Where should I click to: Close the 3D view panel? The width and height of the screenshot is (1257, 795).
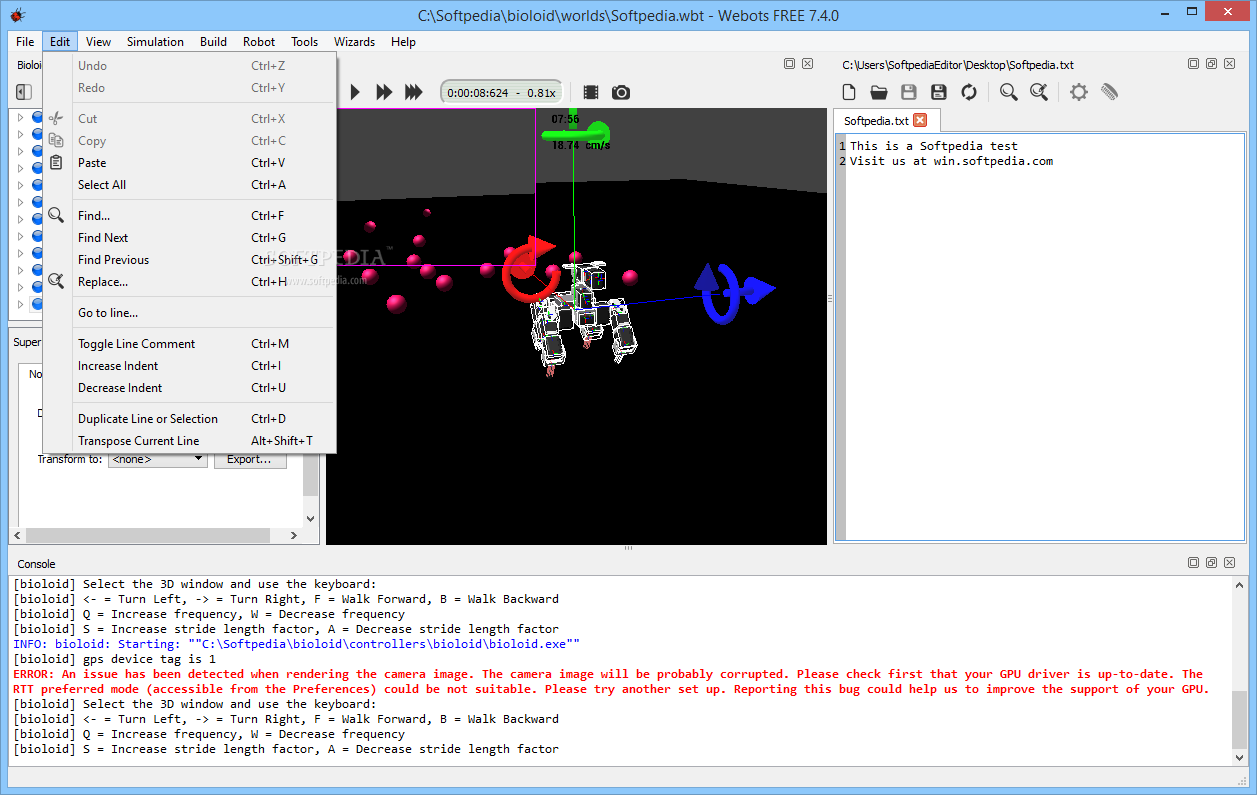click(807, 64)
